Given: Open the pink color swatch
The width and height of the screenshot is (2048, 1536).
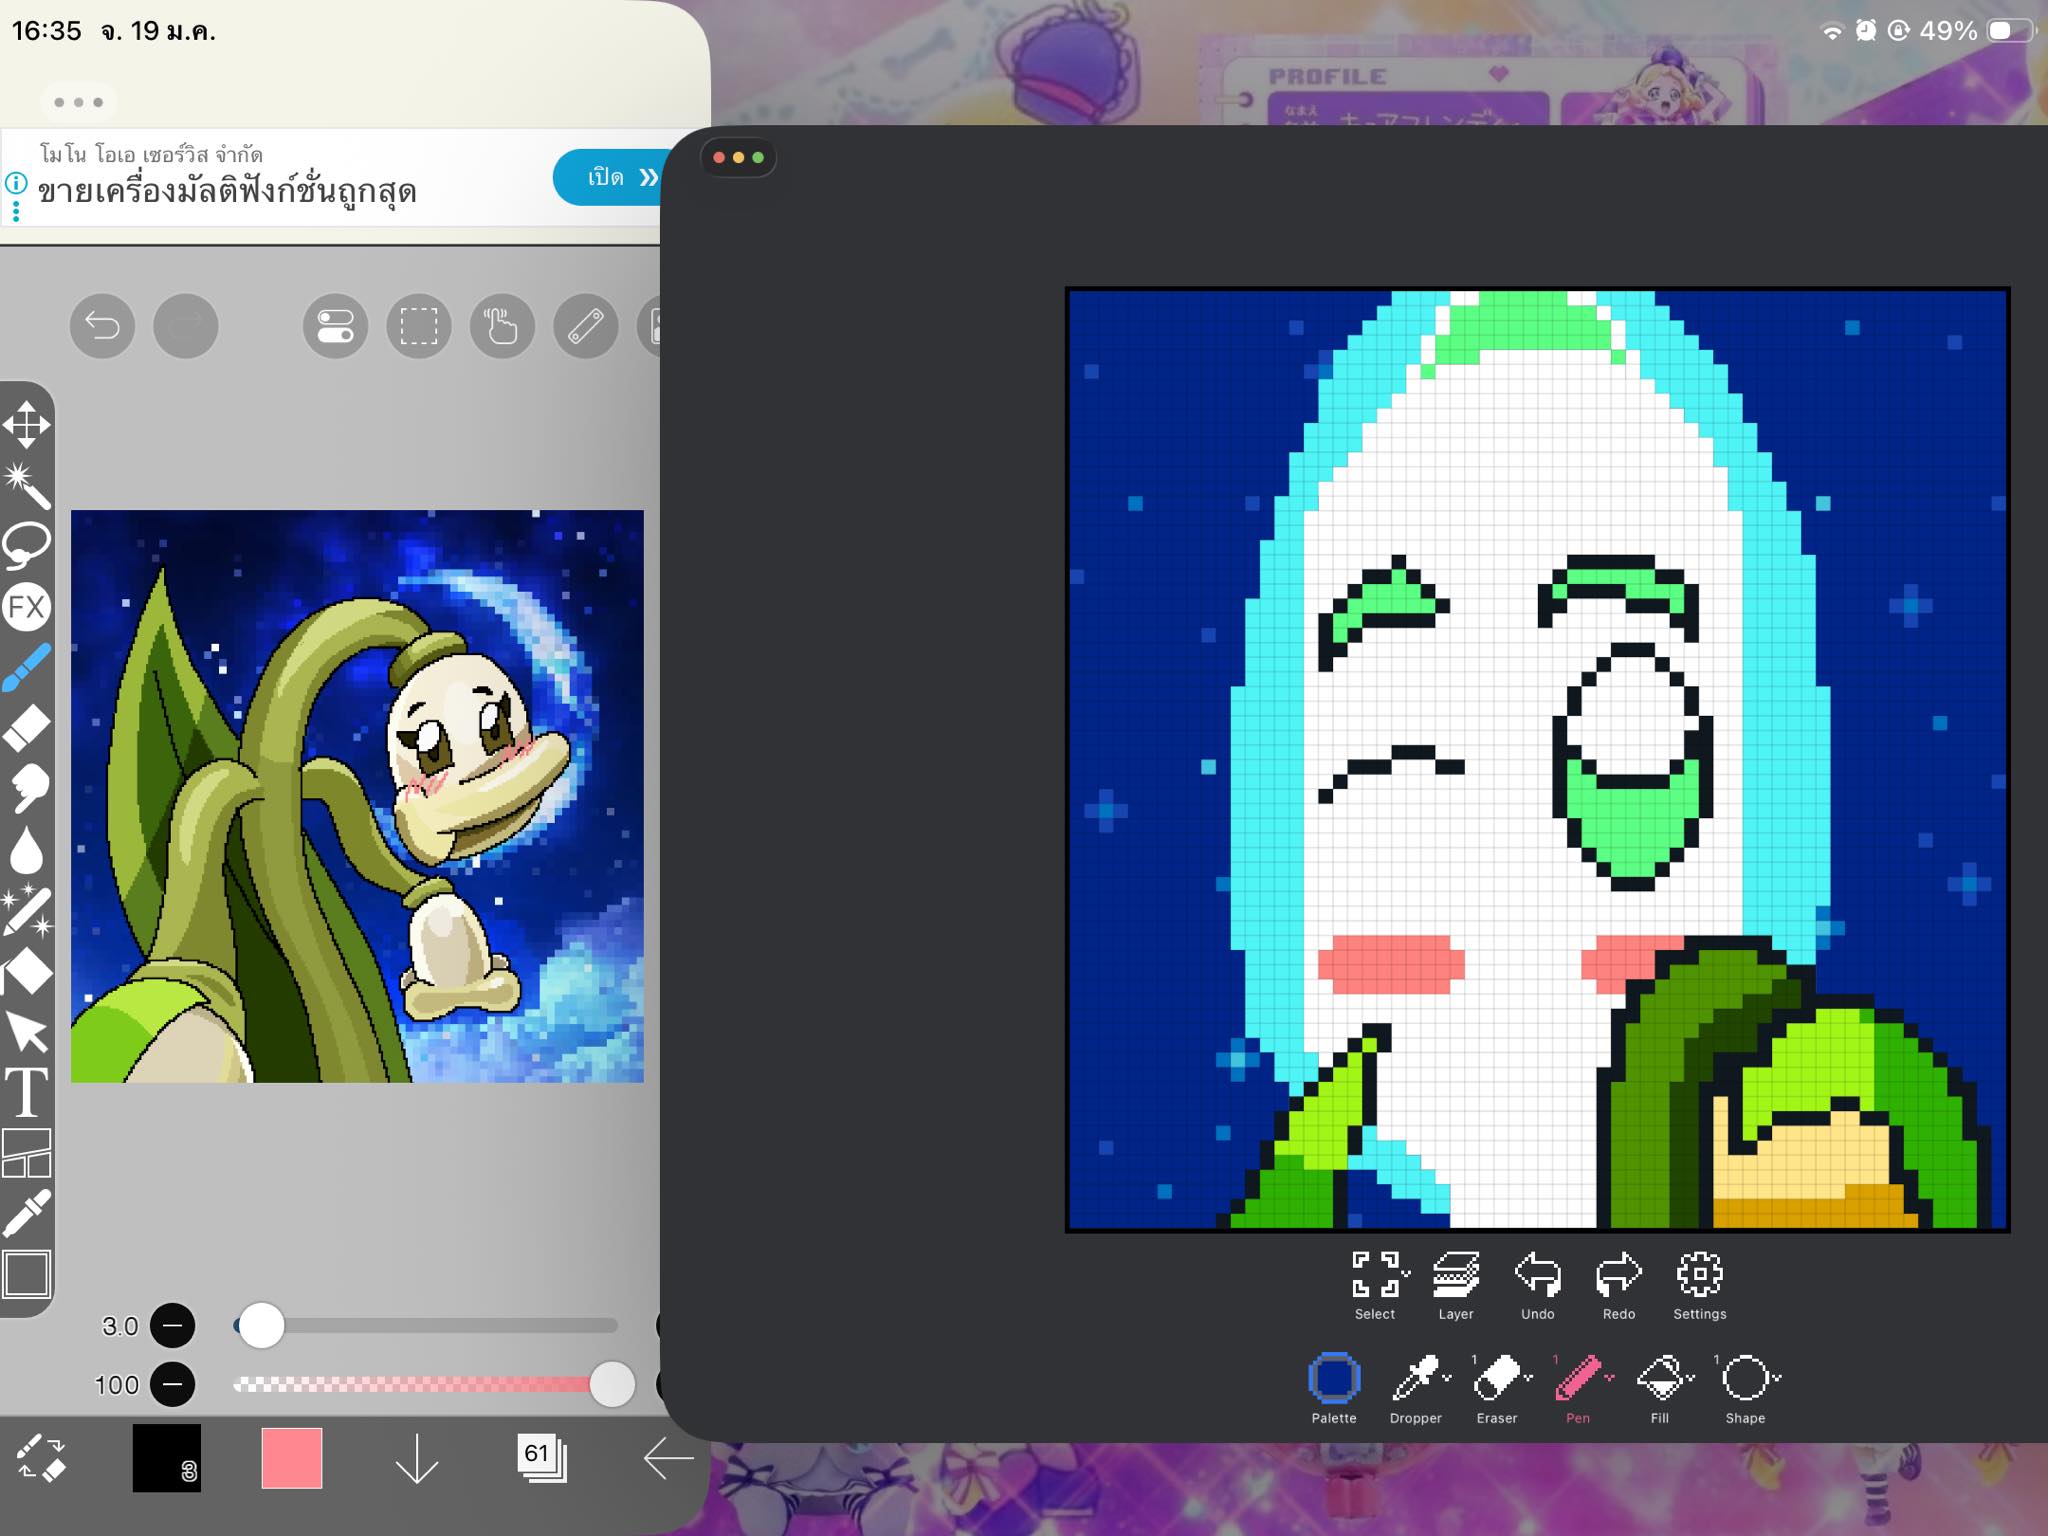Looking at the screenshot, I should (292, 1458).
